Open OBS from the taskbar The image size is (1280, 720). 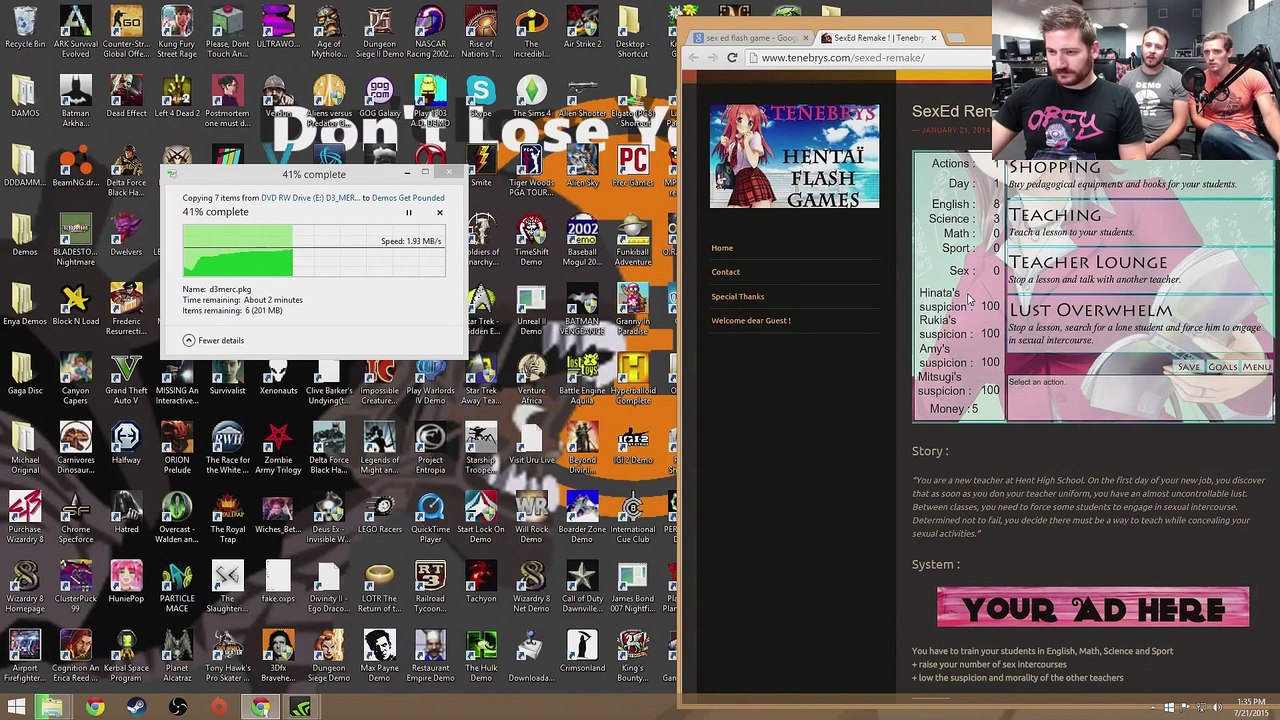click(x=178, y=708)
